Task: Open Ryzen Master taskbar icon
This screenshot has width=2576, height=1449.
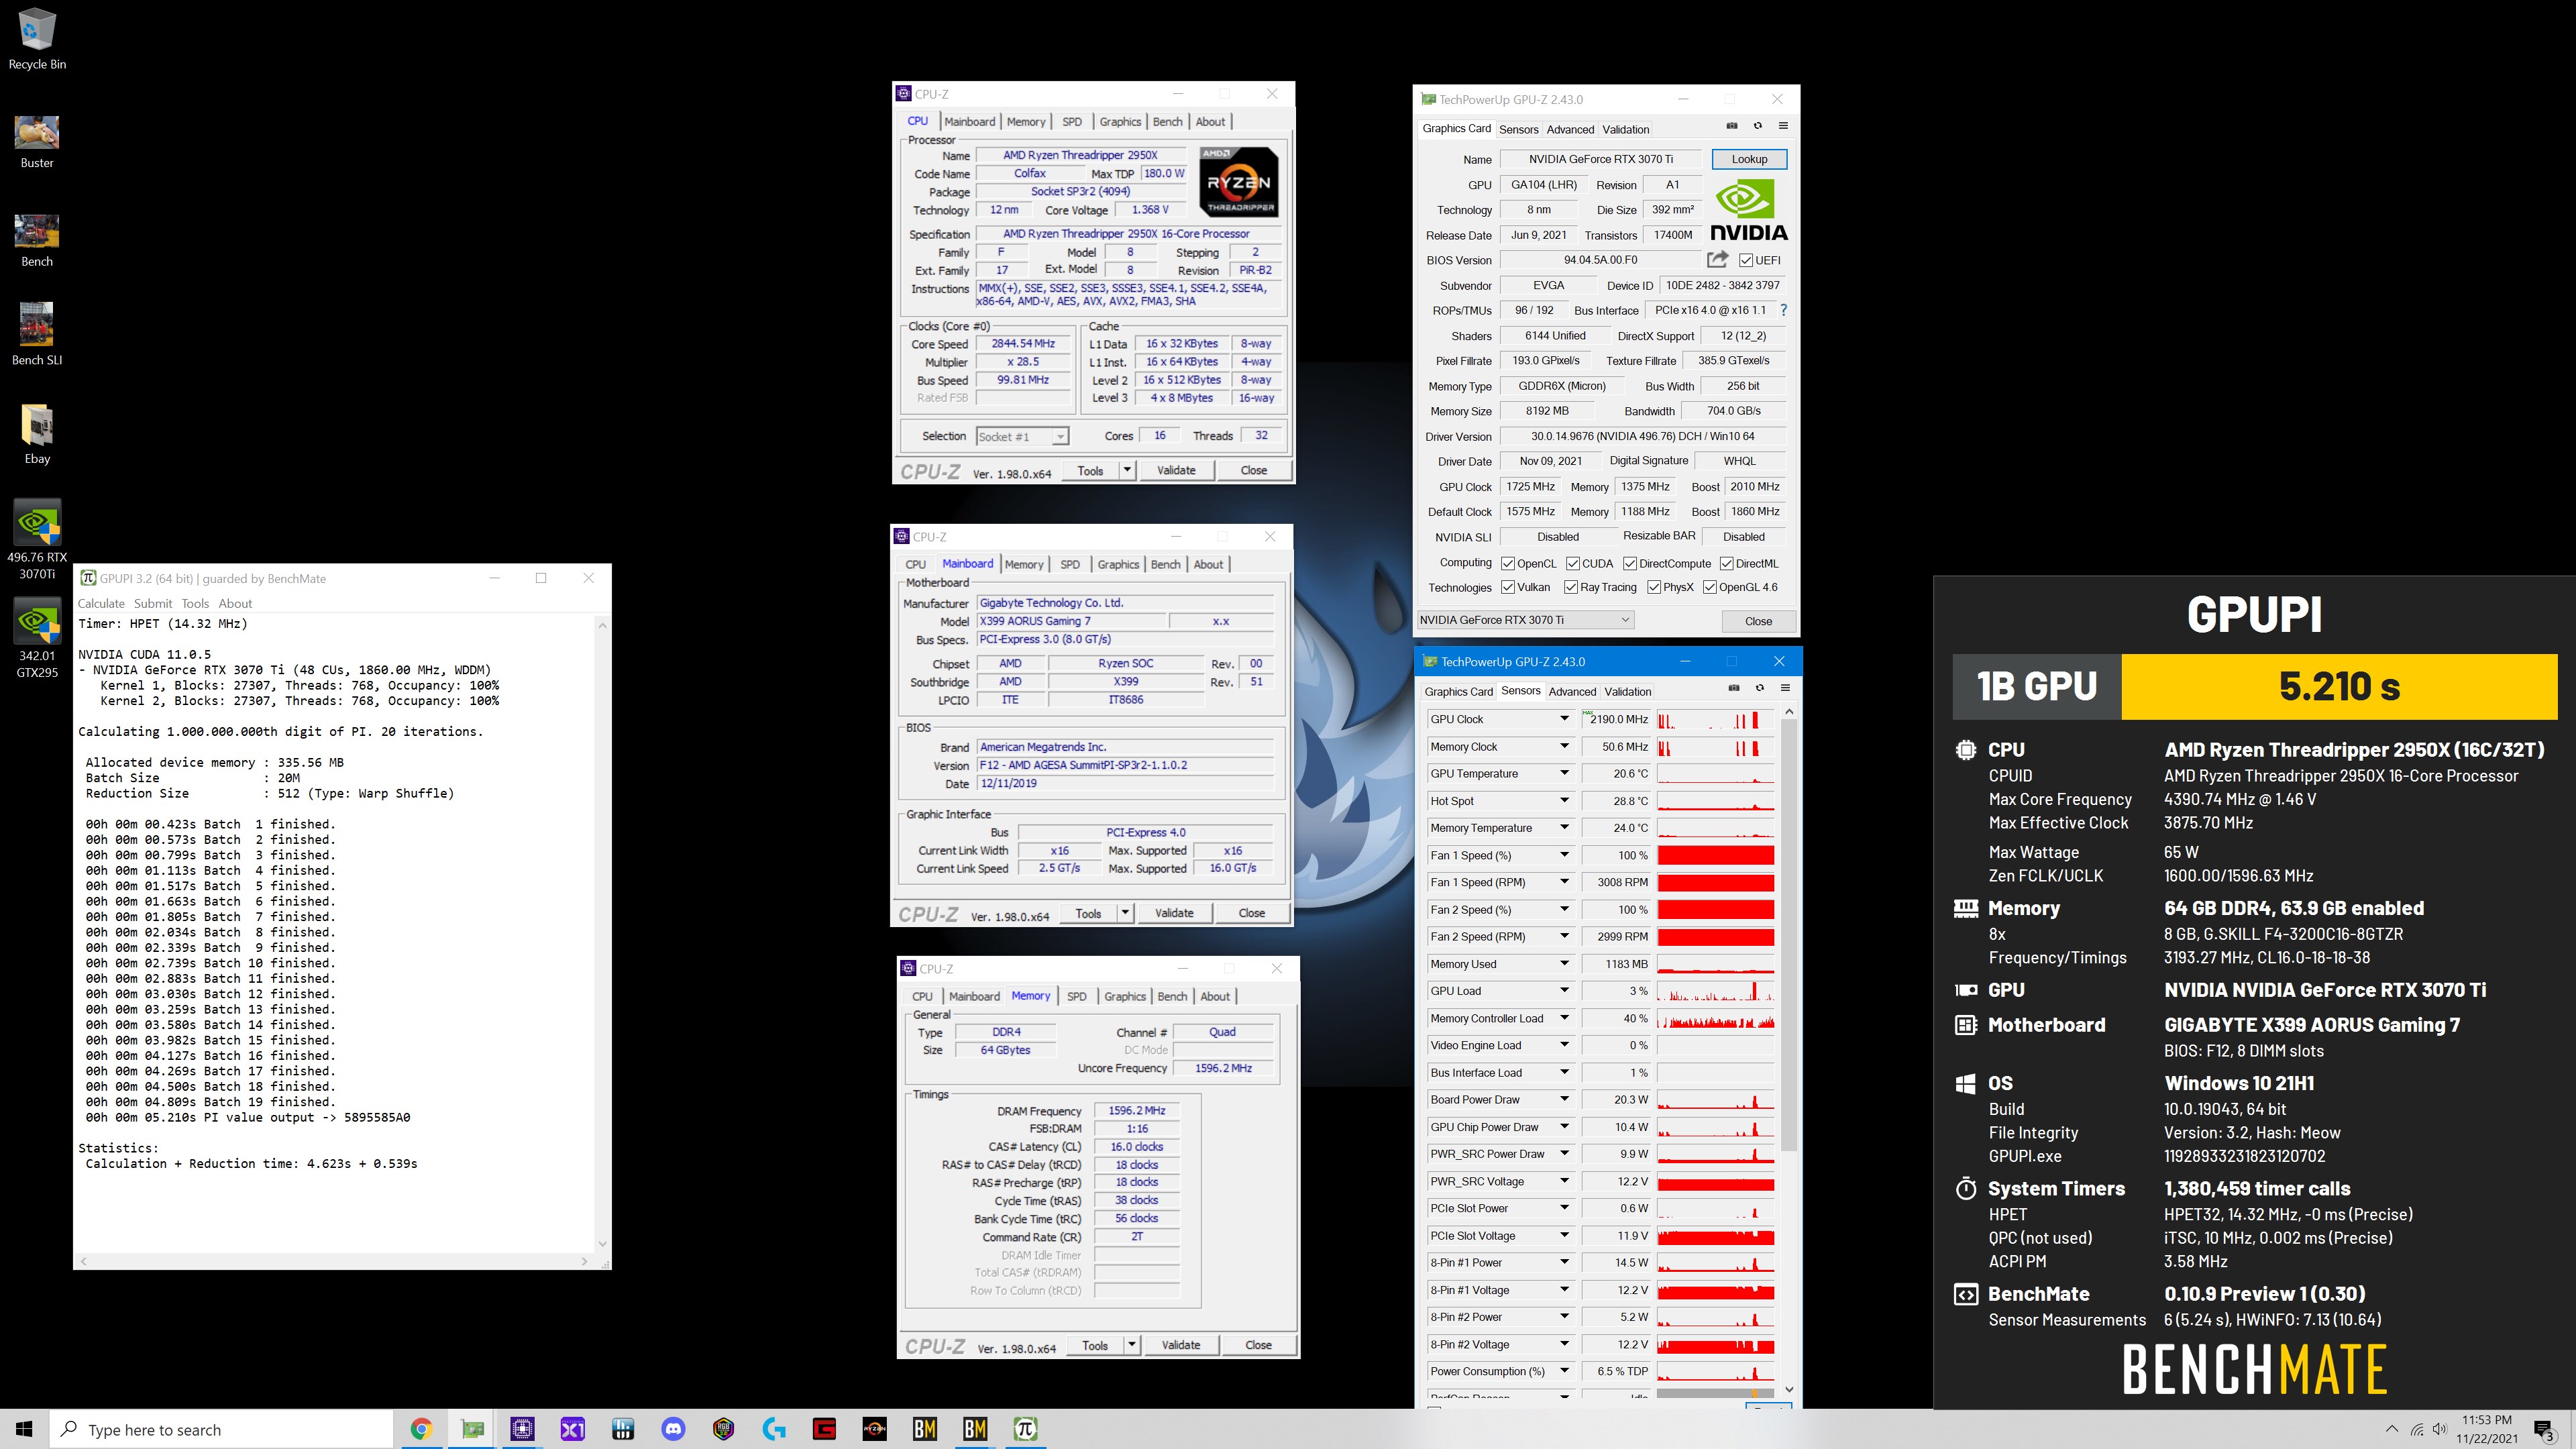Action: [x=874, y=1429]
